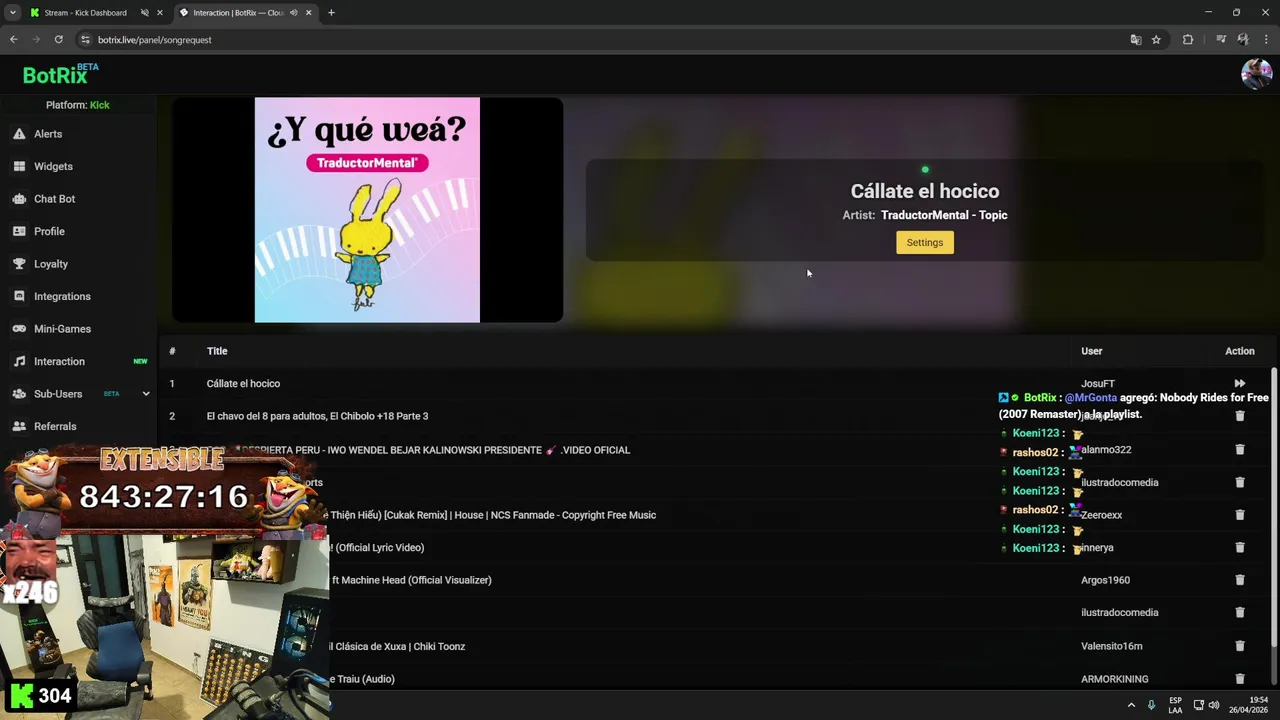Open the tab search dropdown
The height and width of the screenshot is (720, 1280).
(12, 13)
